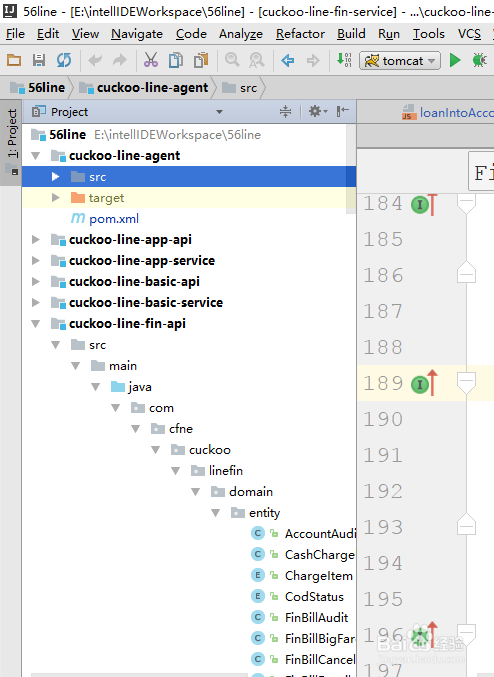Click fold marker at line 186
The width and height of the screenshot is (494, 677).
pyautogui.click(x=466, y=273)
